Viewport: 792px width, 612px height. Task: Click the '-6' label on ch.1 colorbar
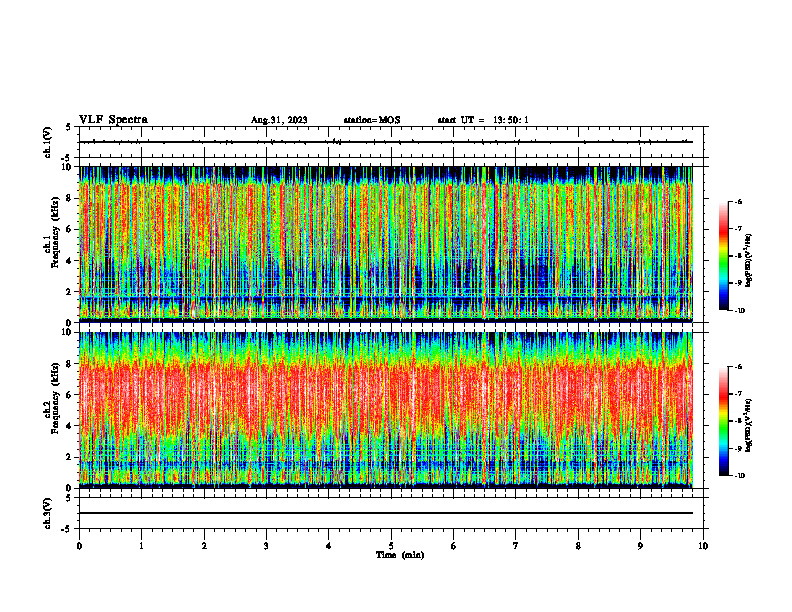738,201
